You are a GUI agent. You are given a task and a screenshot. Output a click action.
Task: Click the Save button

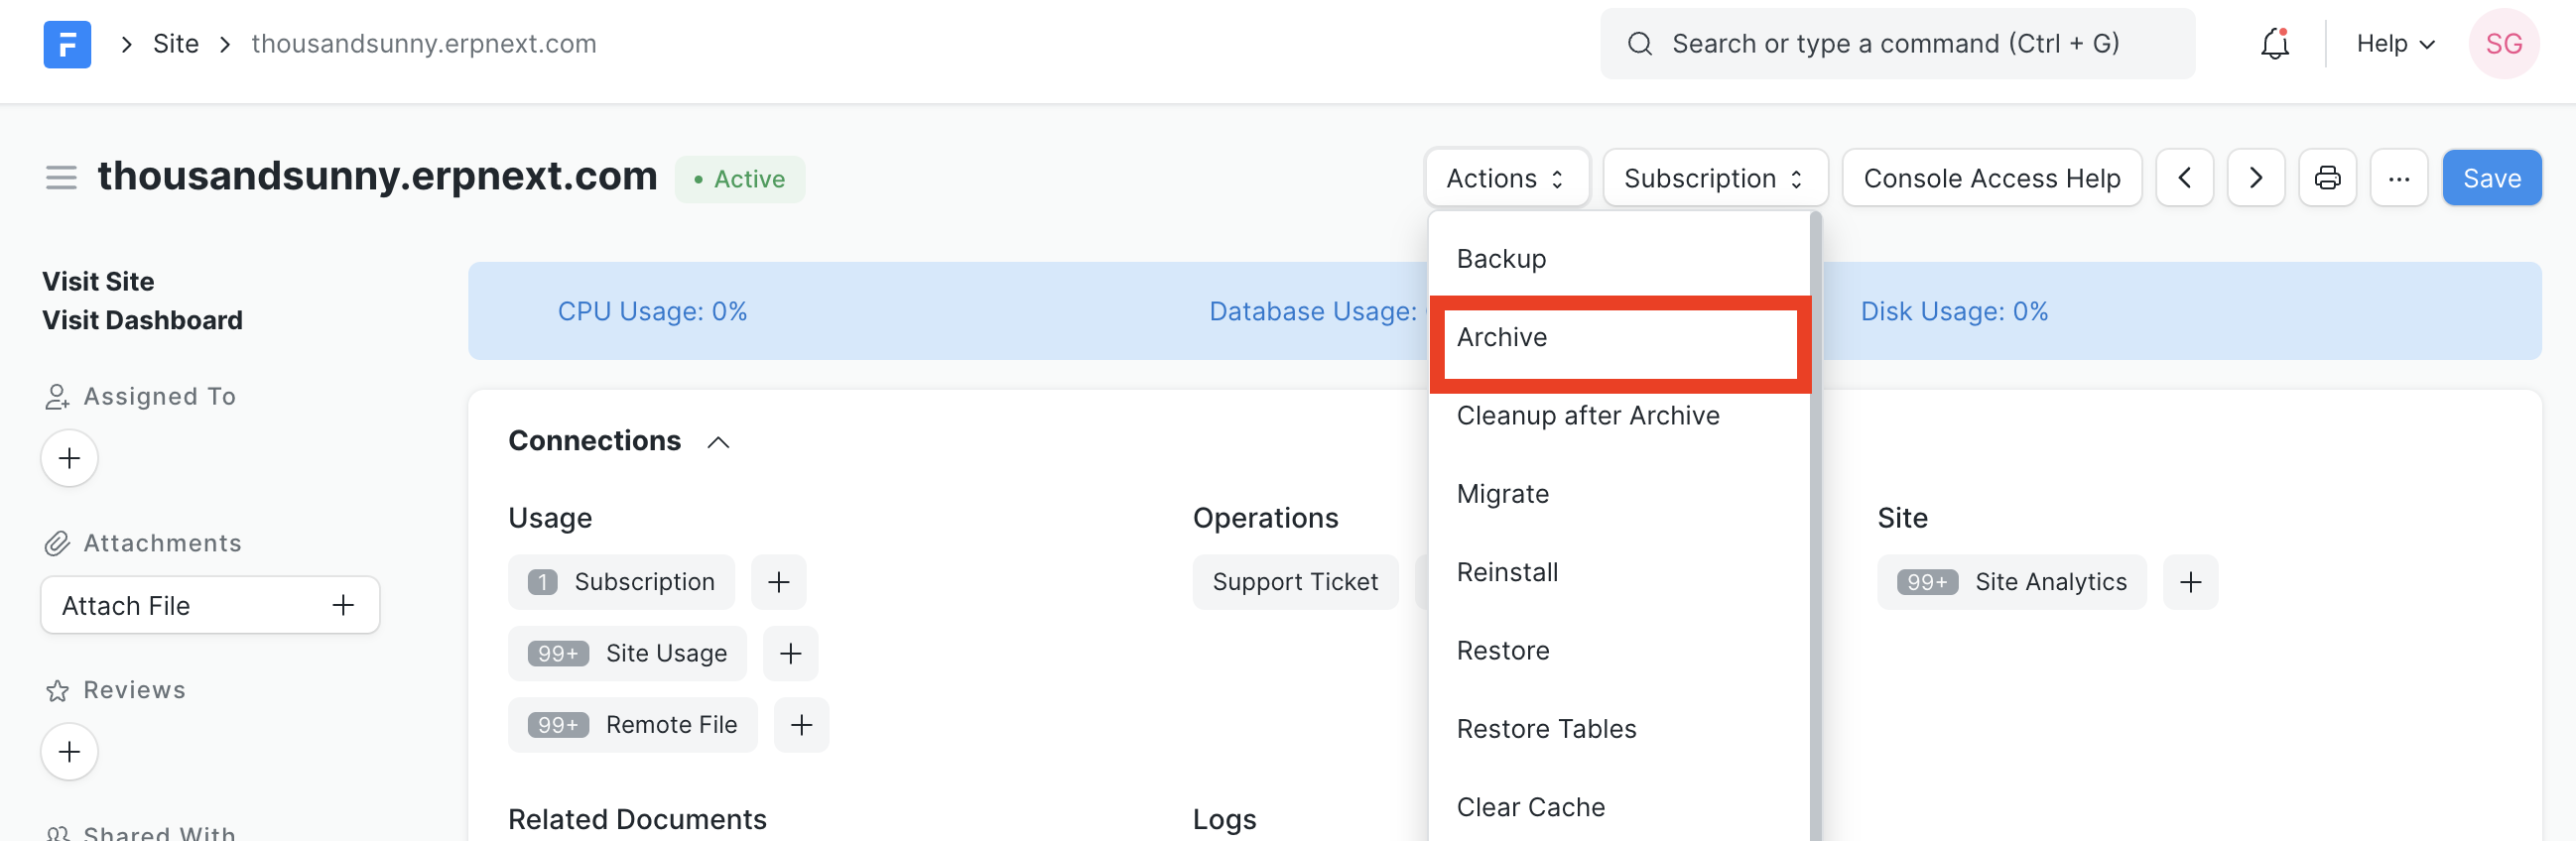coord(2491,178)
